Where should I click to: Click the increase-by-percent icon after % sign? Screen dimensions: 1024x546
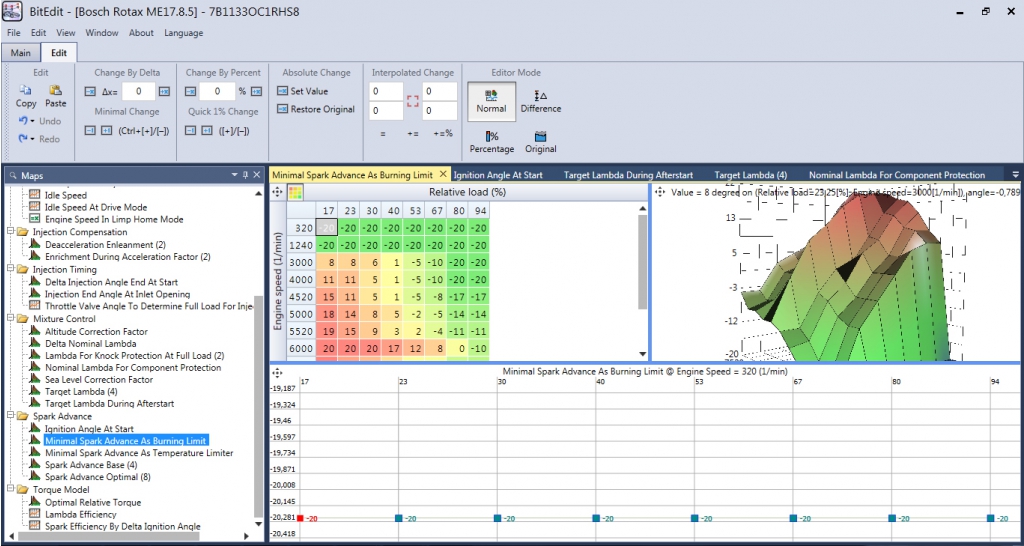click(257, 91)
